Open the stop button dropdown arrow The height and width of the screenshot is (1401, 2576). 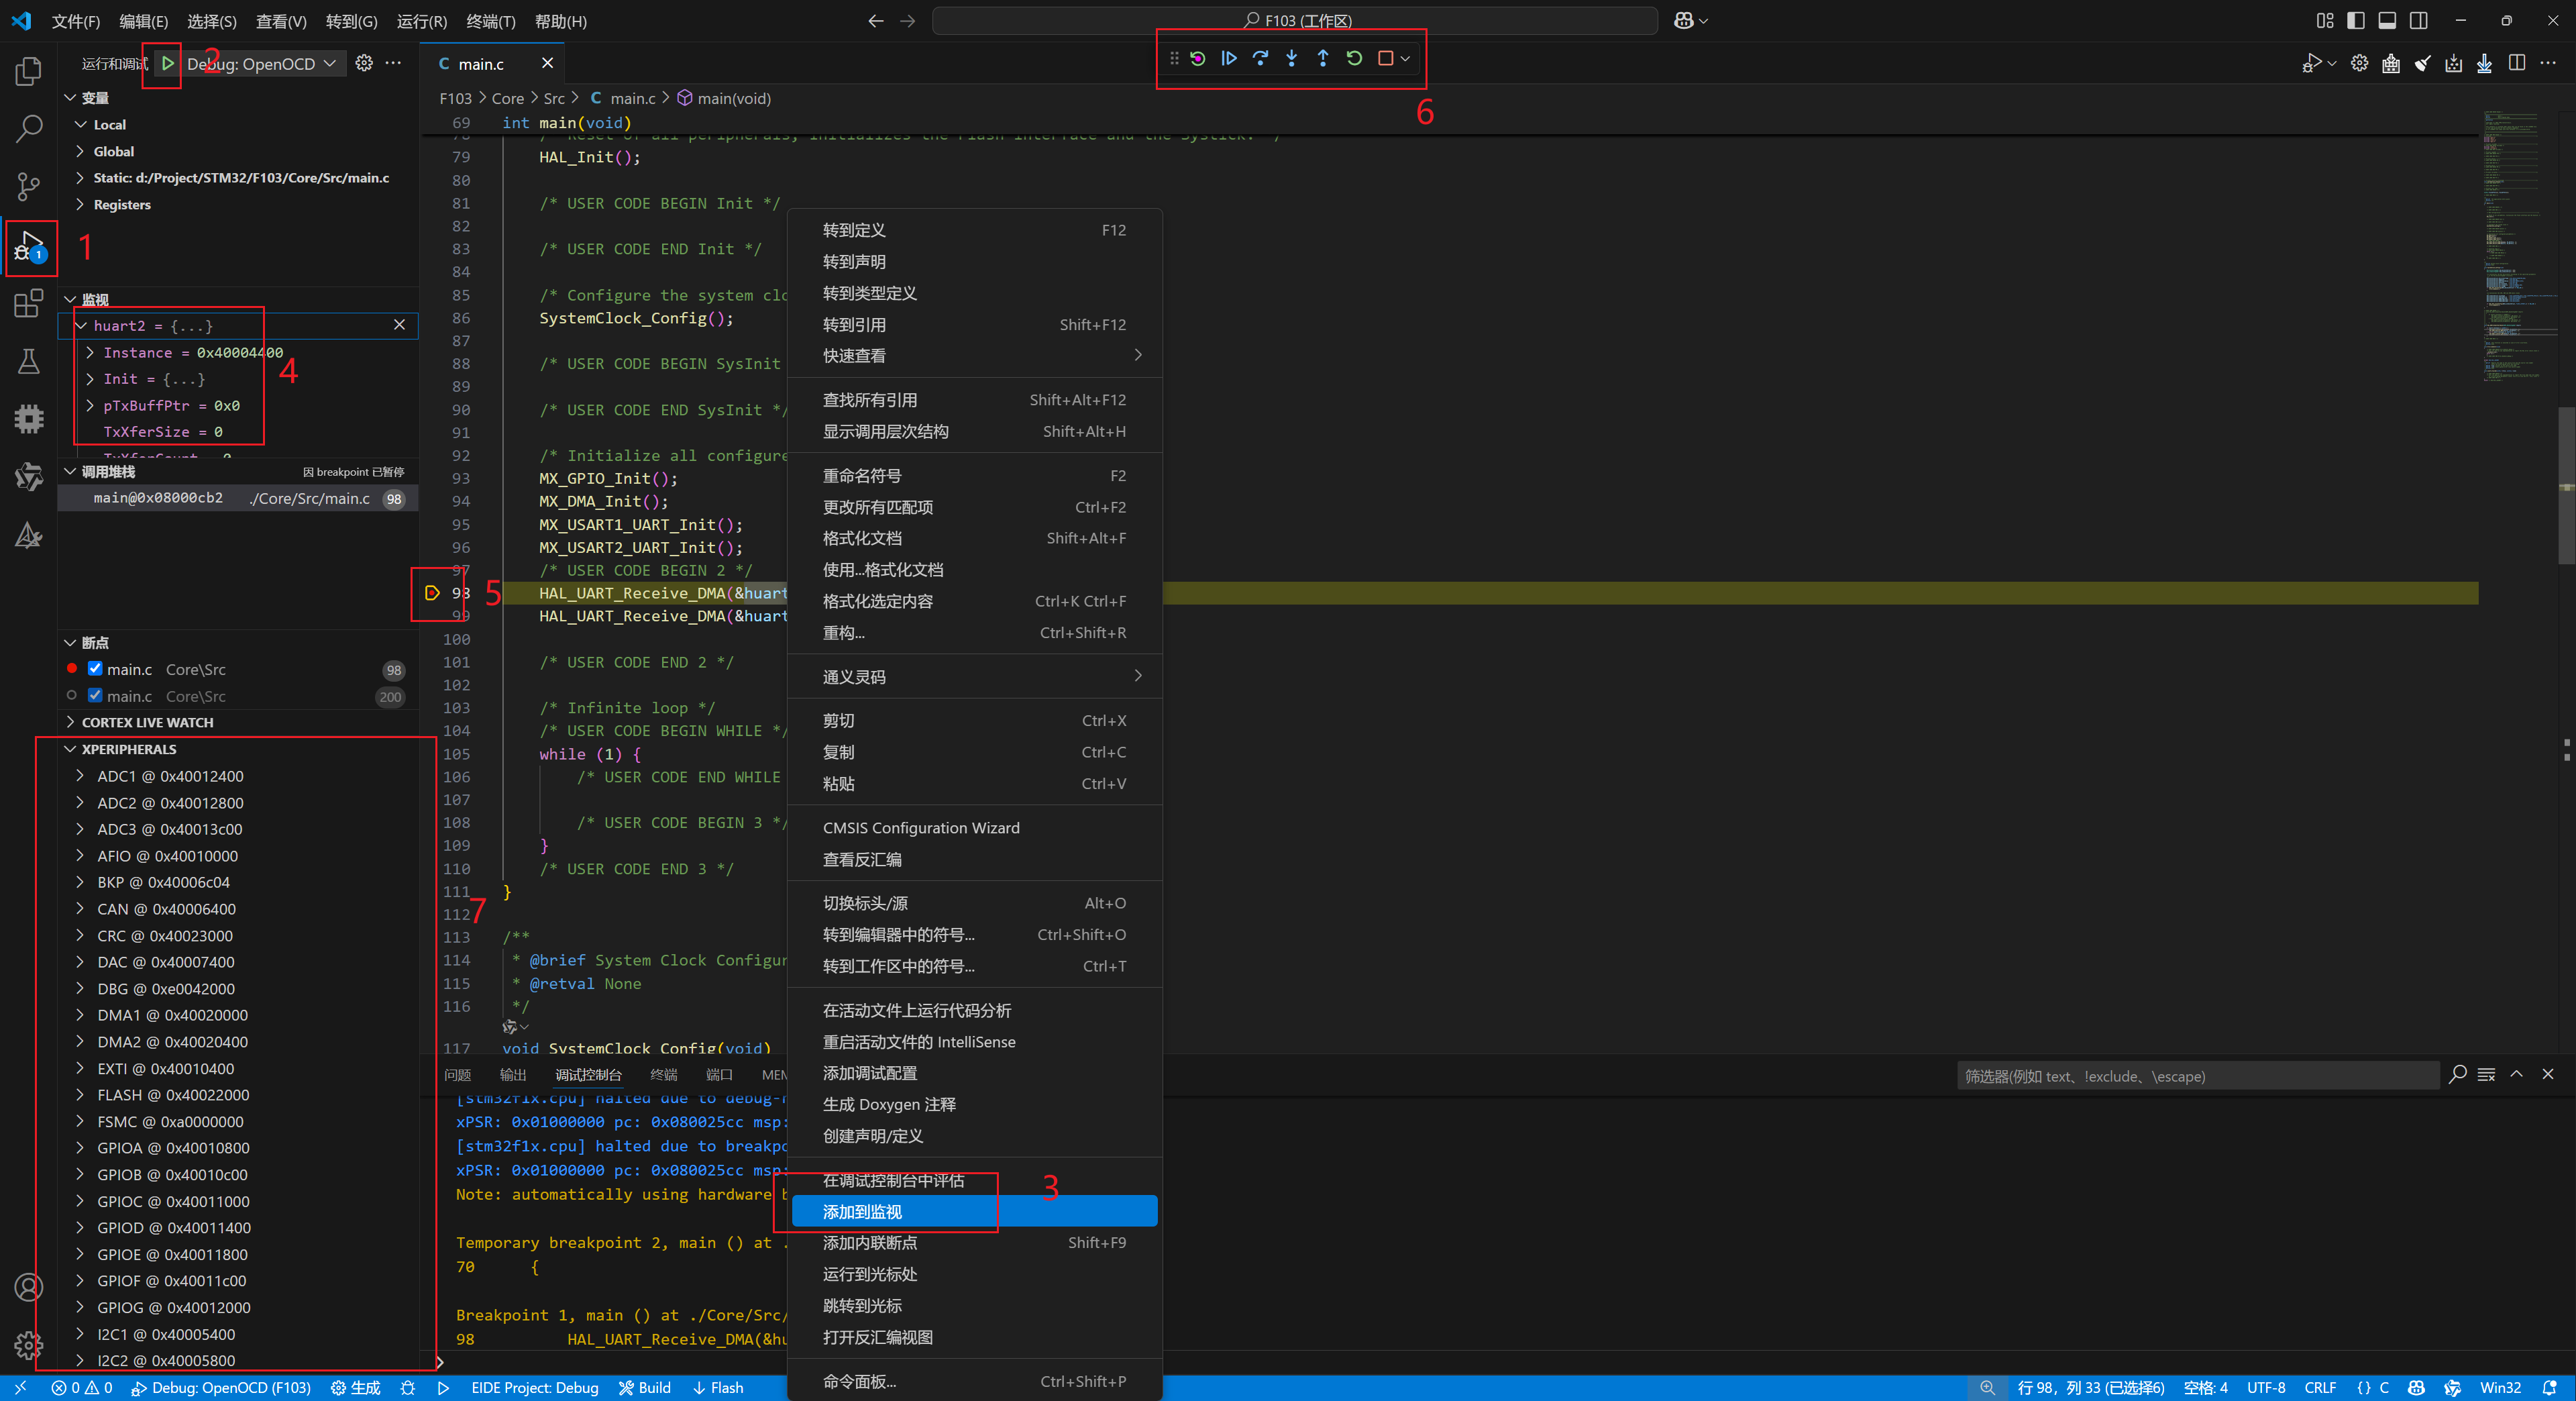pos(1406,59)
